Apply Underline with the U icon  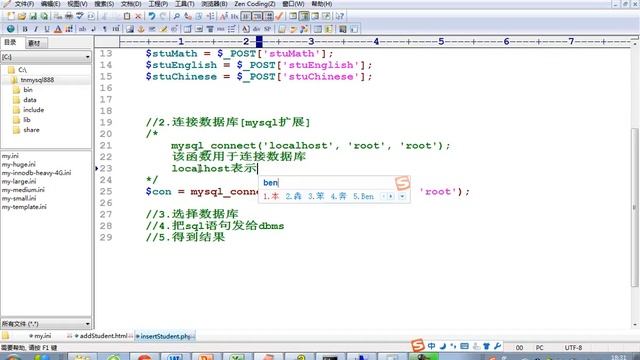(47, 29)
